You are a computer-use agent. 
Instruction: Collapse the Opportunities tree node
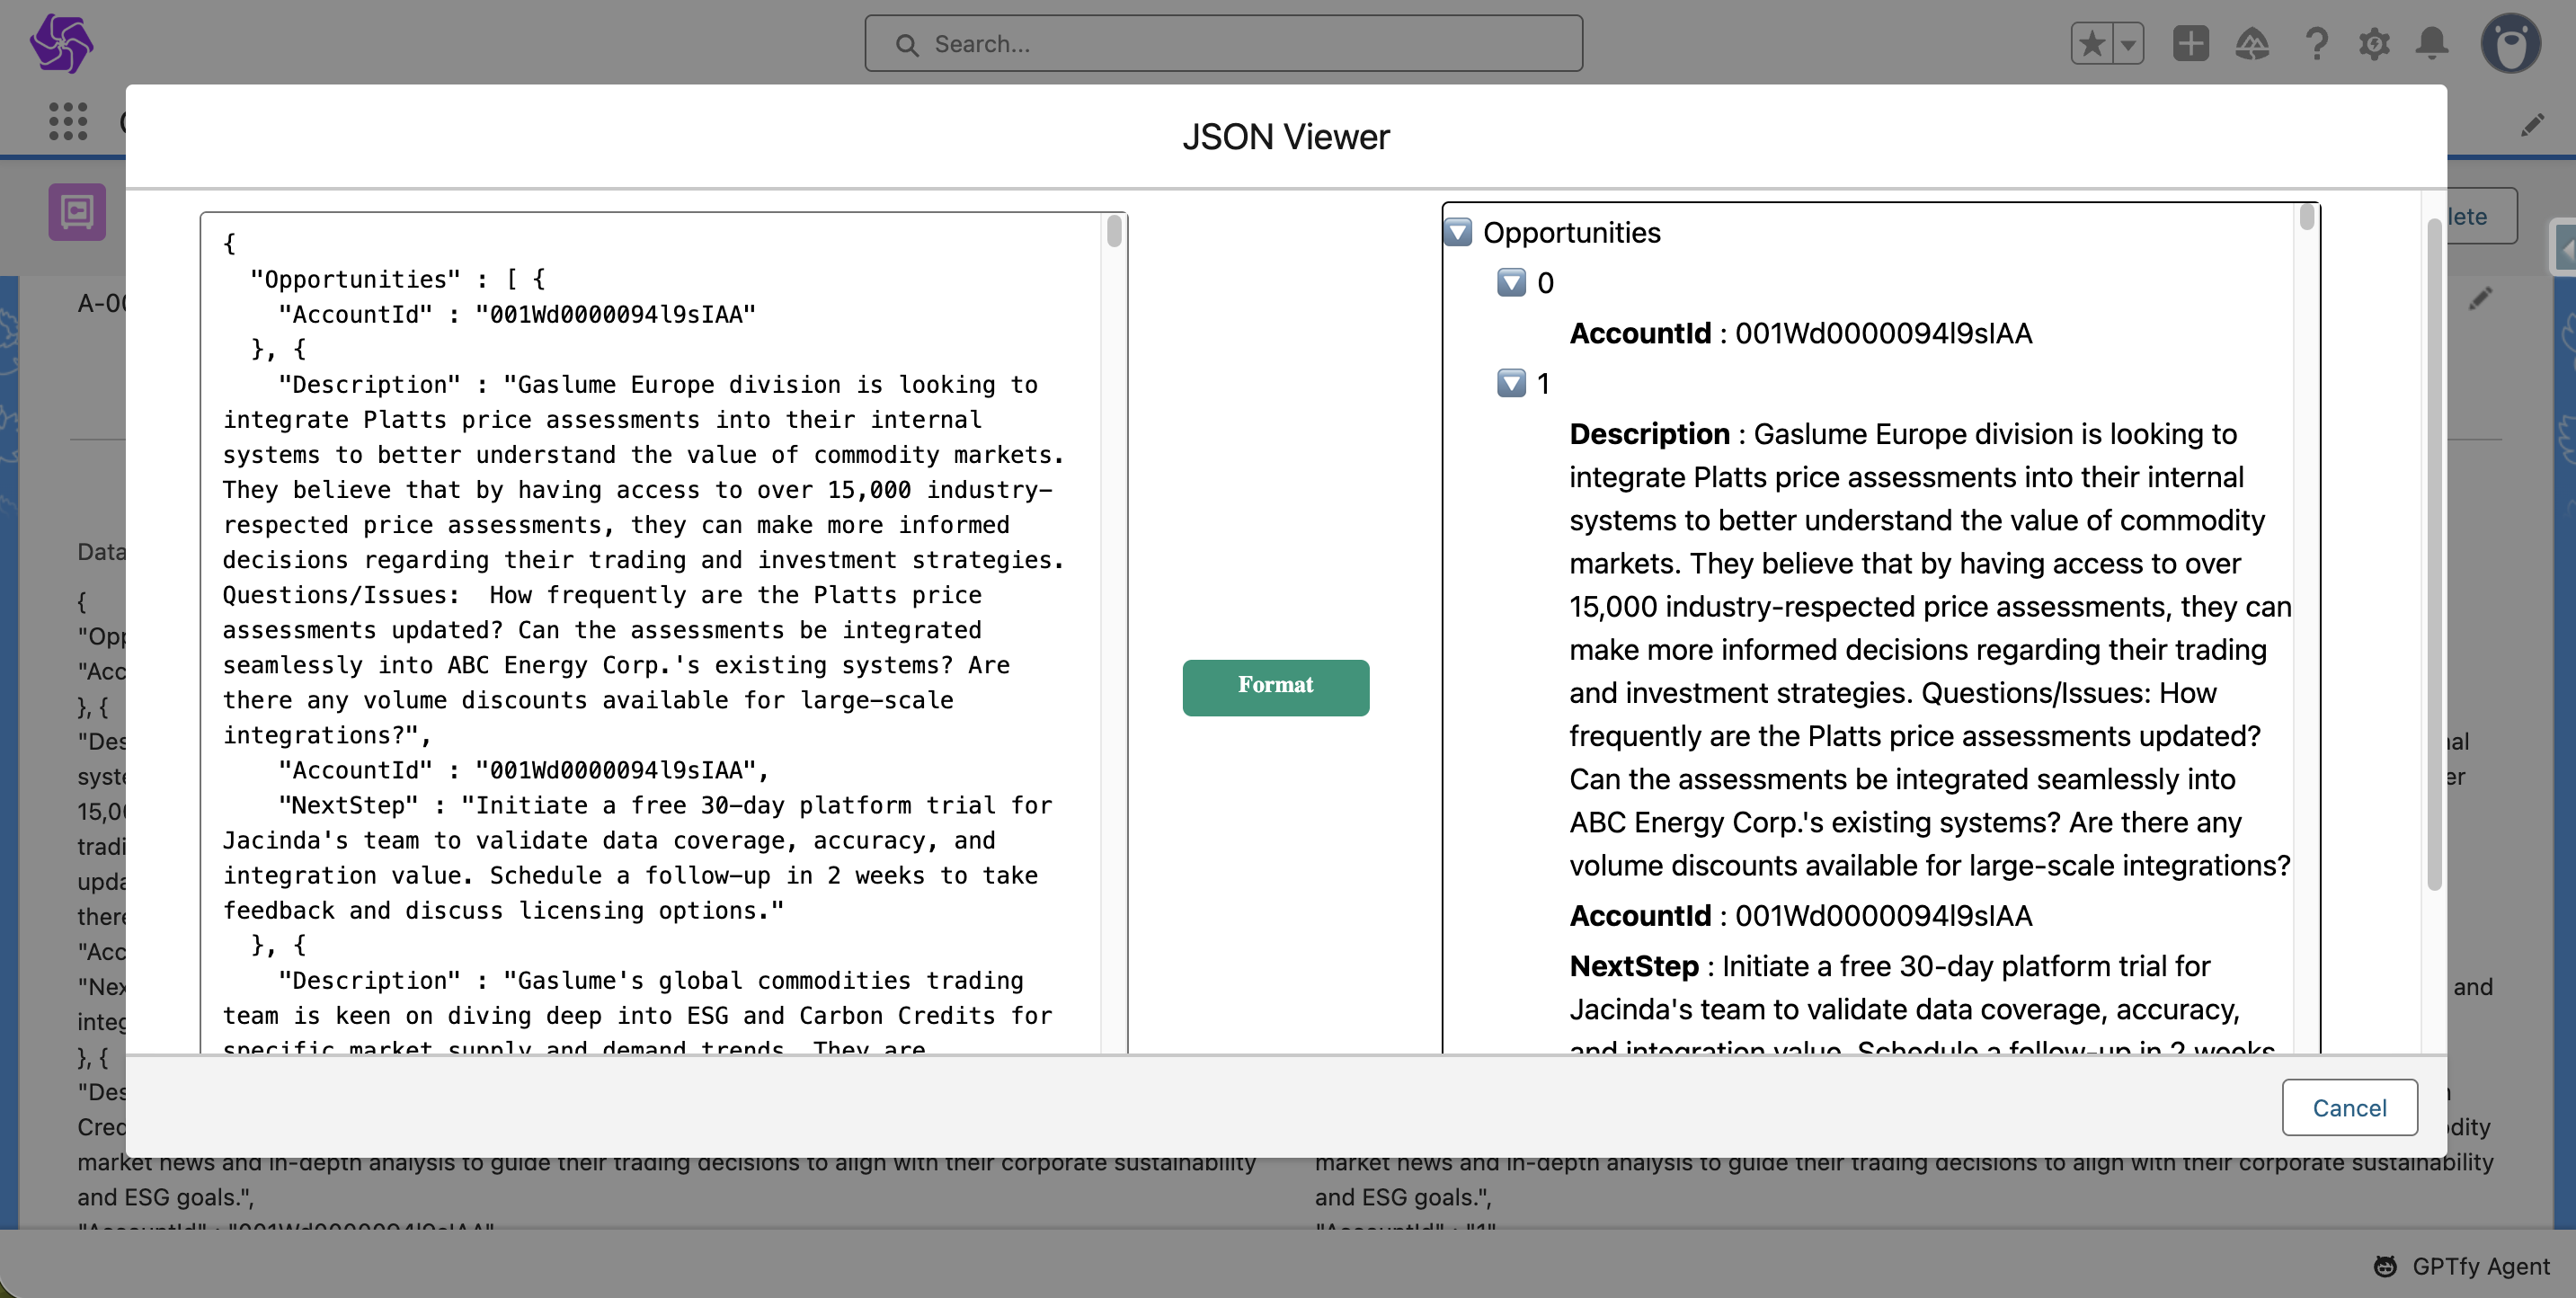(1458, 233)
